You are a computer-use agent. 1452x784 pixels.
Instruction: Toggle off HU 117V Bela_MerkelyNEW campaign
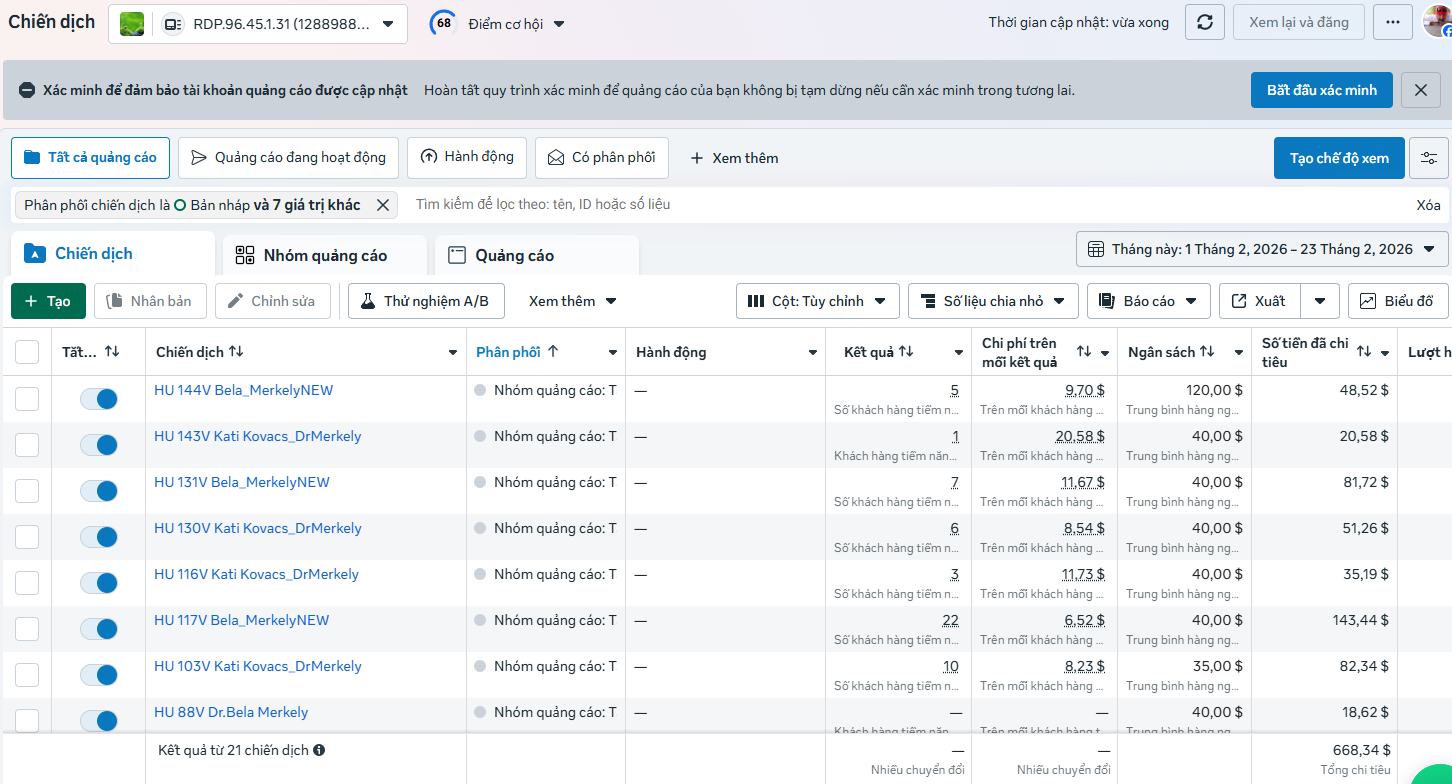(x=99, y=629)
